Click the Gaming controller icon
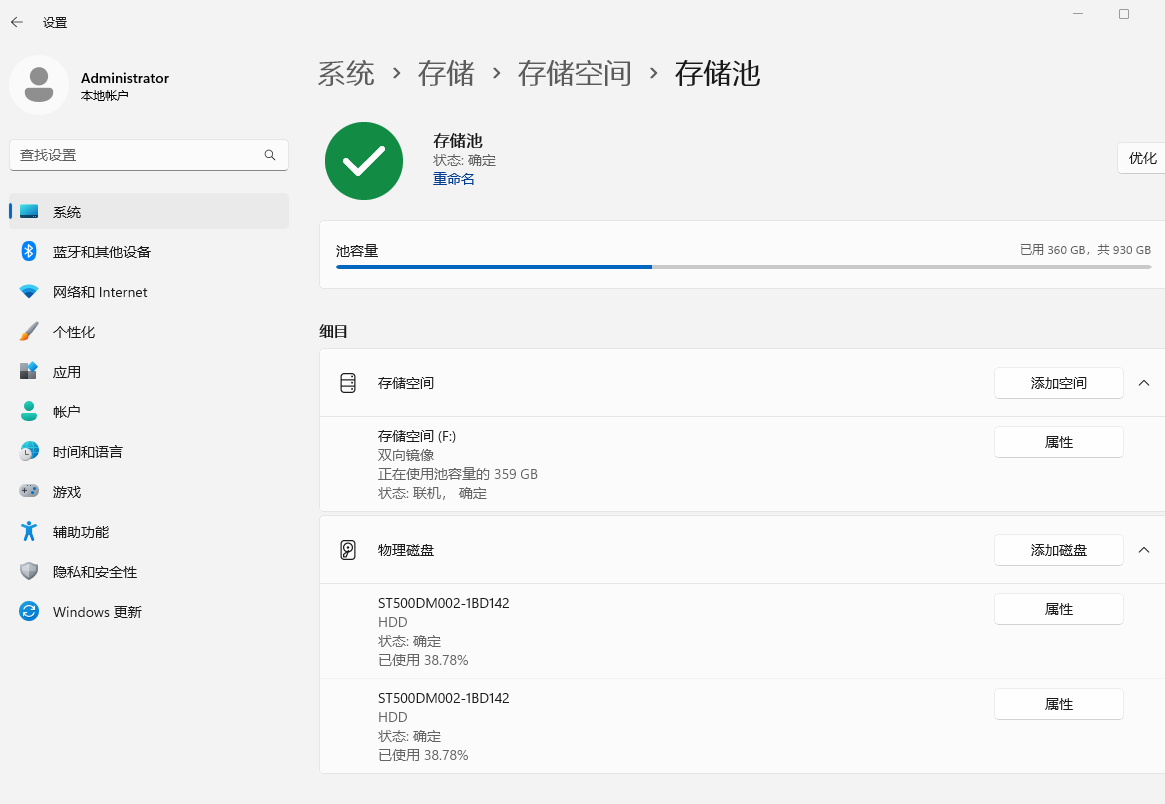The height and width of the screenshot is (804, 1165). [x=29, y=490]
